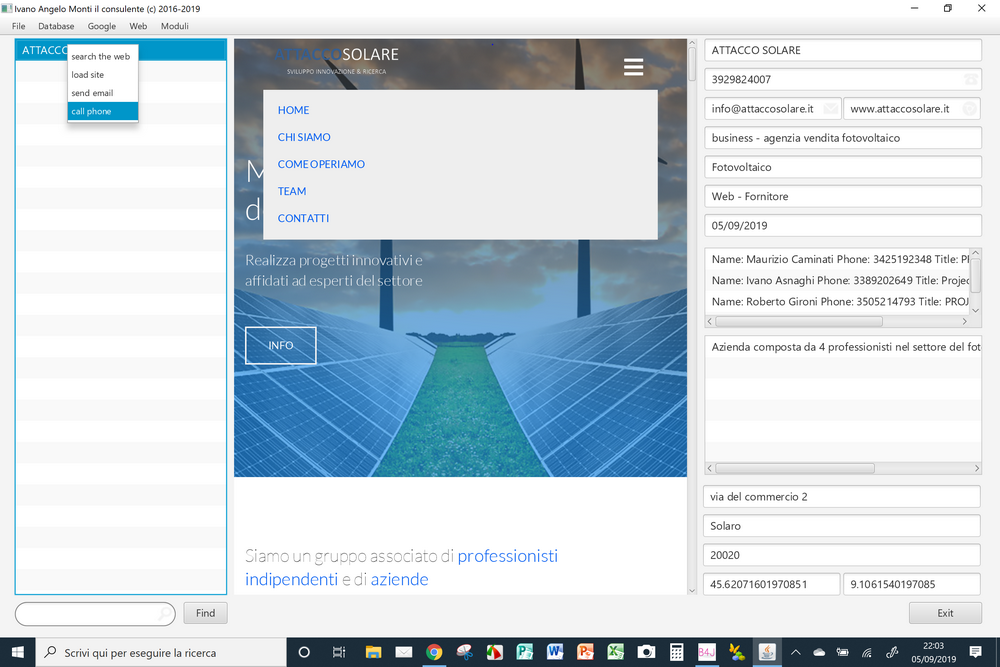1000x667 pixels.
Task: Click the Web - Fornitore field
Action: click(x=842, y=196)
